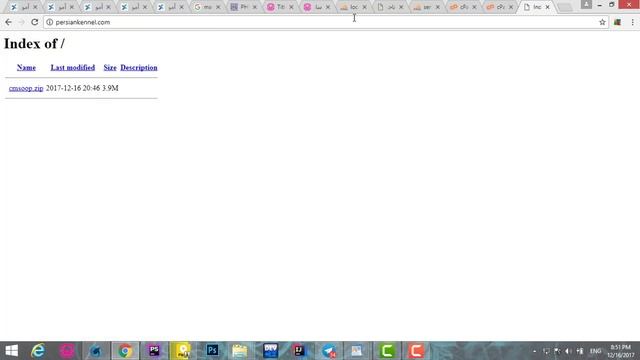Show hidden system tray icons
The width and height of the screenshot is (640, 360).
coord(535,351)
